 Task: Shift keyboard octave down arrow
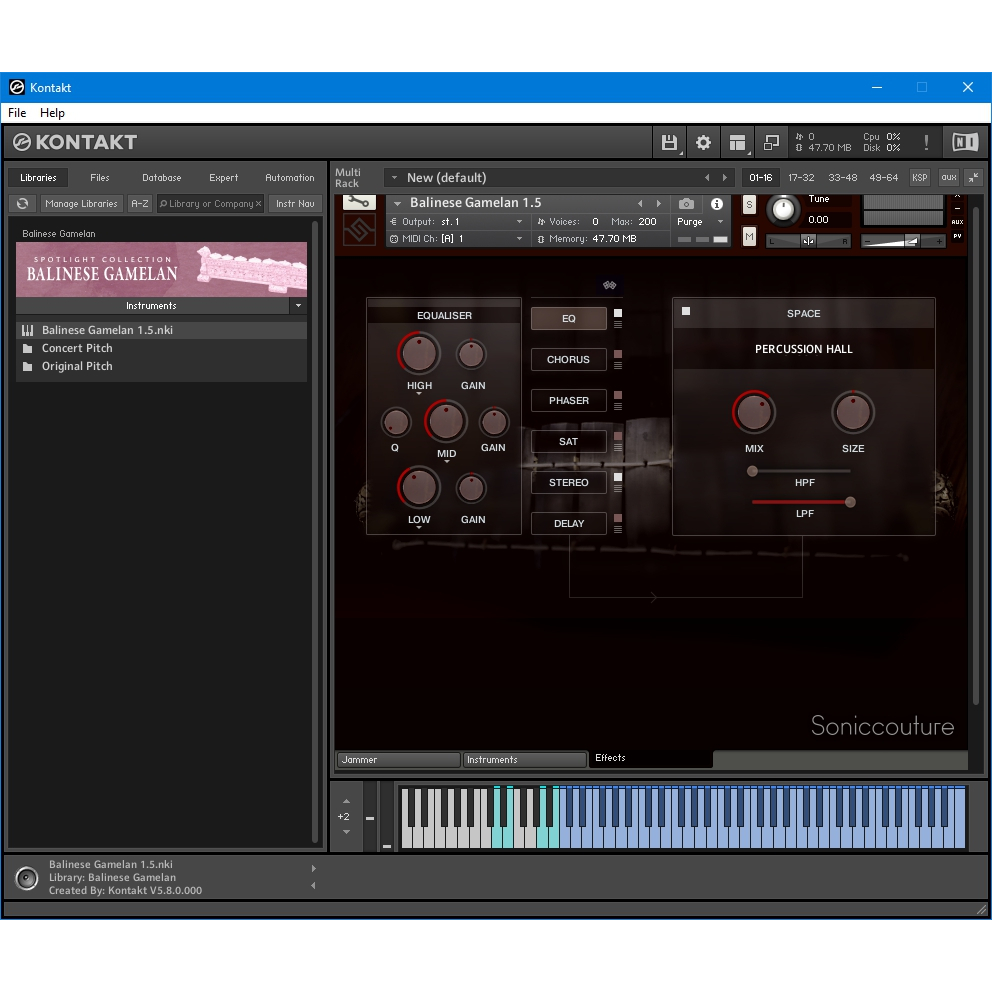click(346, 832)
